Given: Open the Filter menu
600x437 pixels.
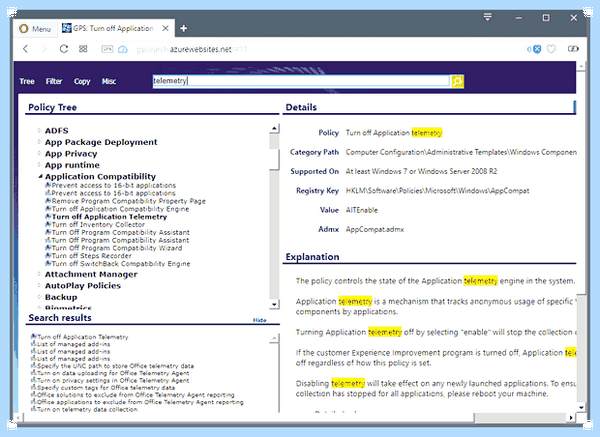Looking at the screenshot, I should click(x=54, y=81).
